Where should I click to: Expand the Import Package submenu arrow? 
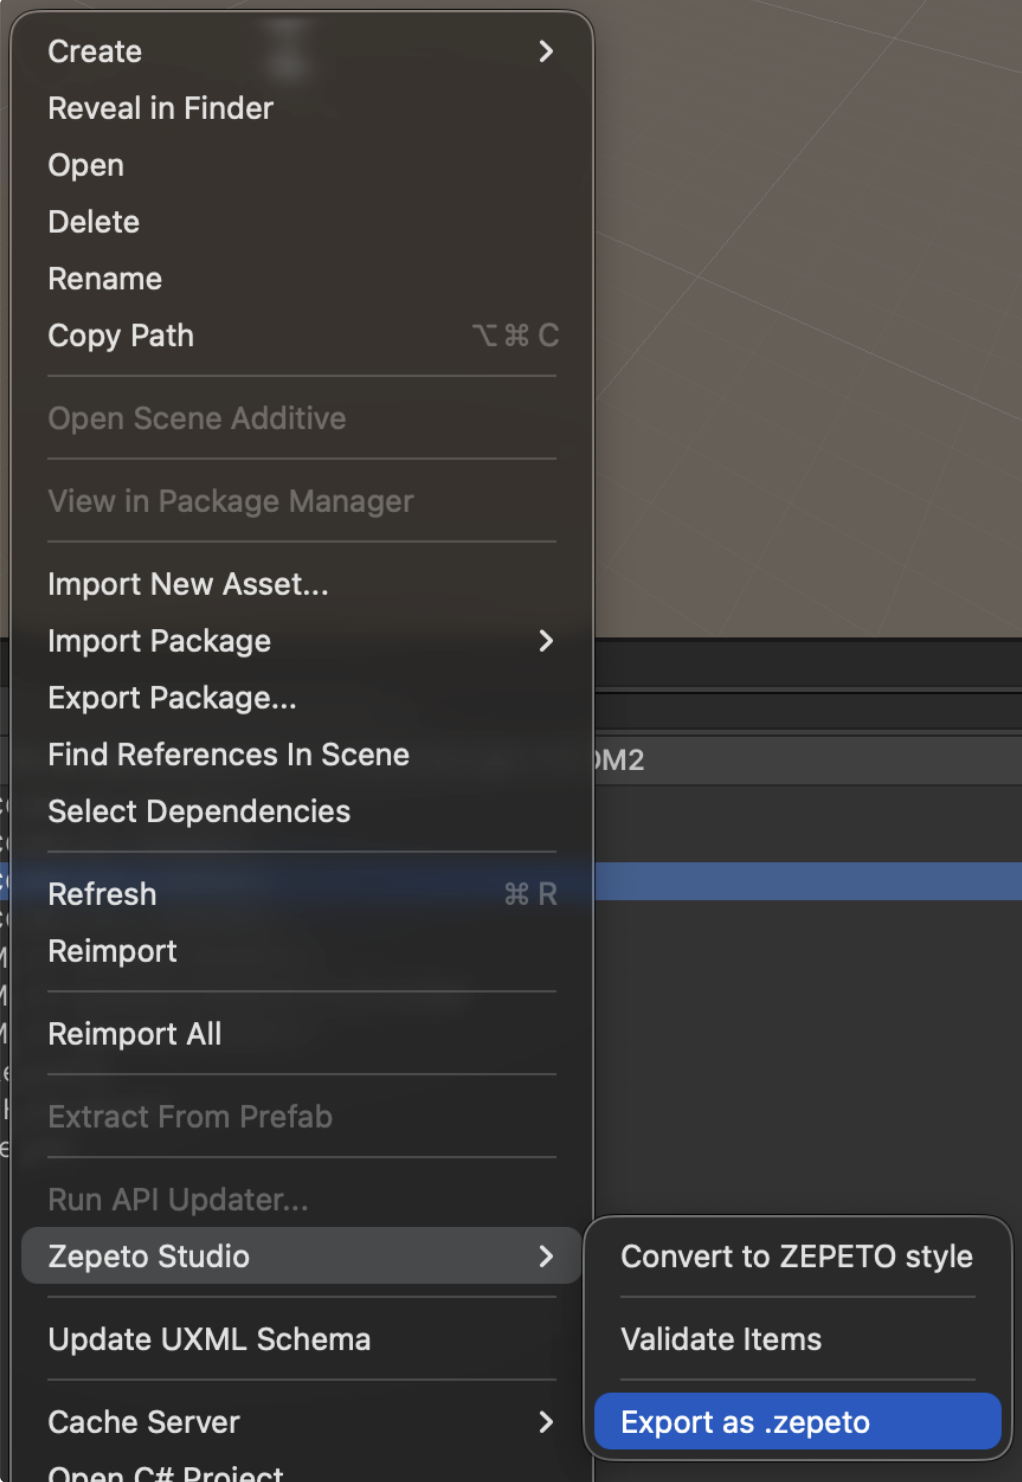[546, 641]
